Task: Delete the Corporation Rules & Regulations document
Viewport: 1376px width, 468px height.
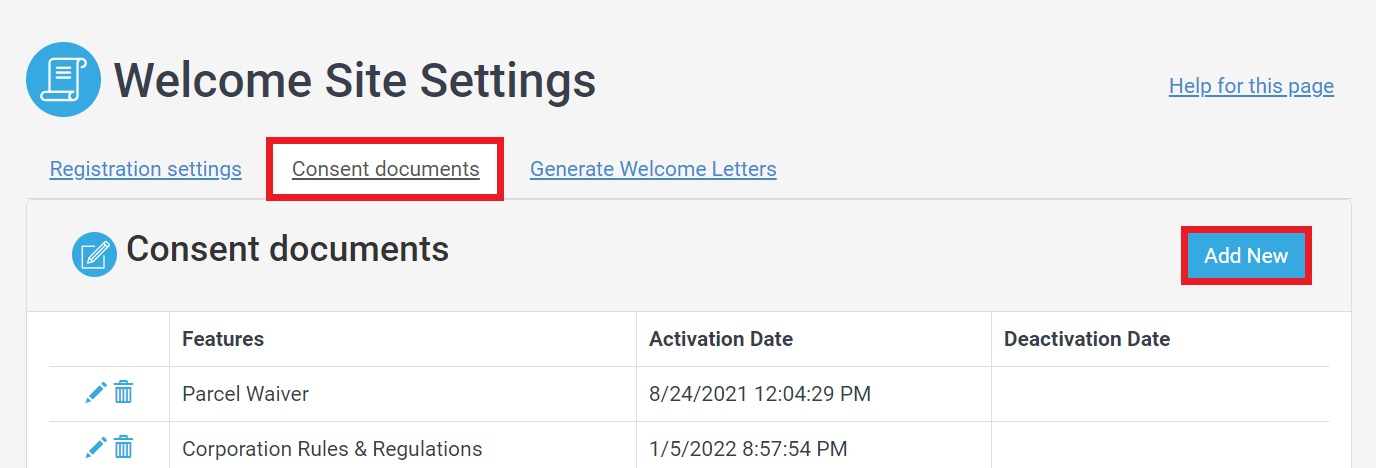Action: (123, 447)
